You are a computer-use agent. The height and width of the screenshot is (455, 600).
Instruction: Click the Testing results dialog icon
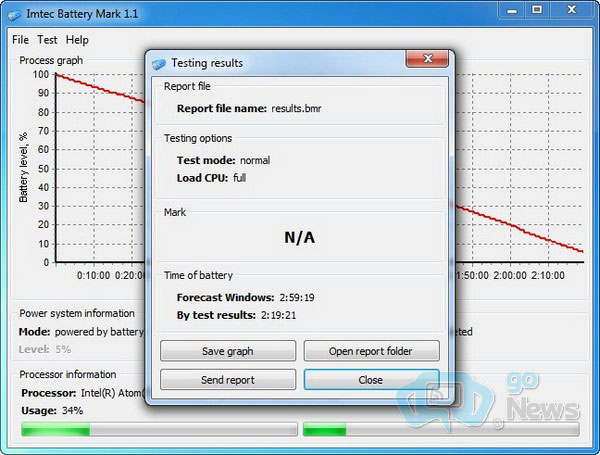tap(159, 63)
